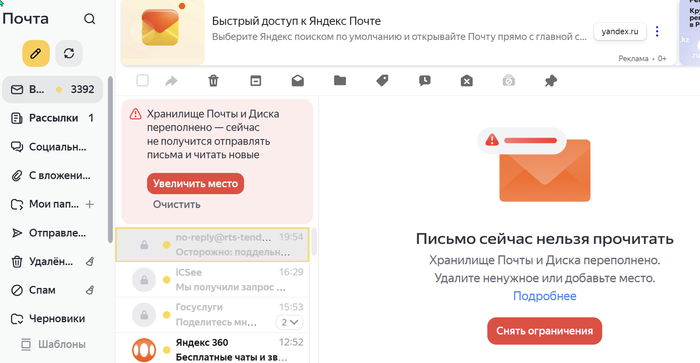Click Очистить link in storage warning

[x=177, y=204]
